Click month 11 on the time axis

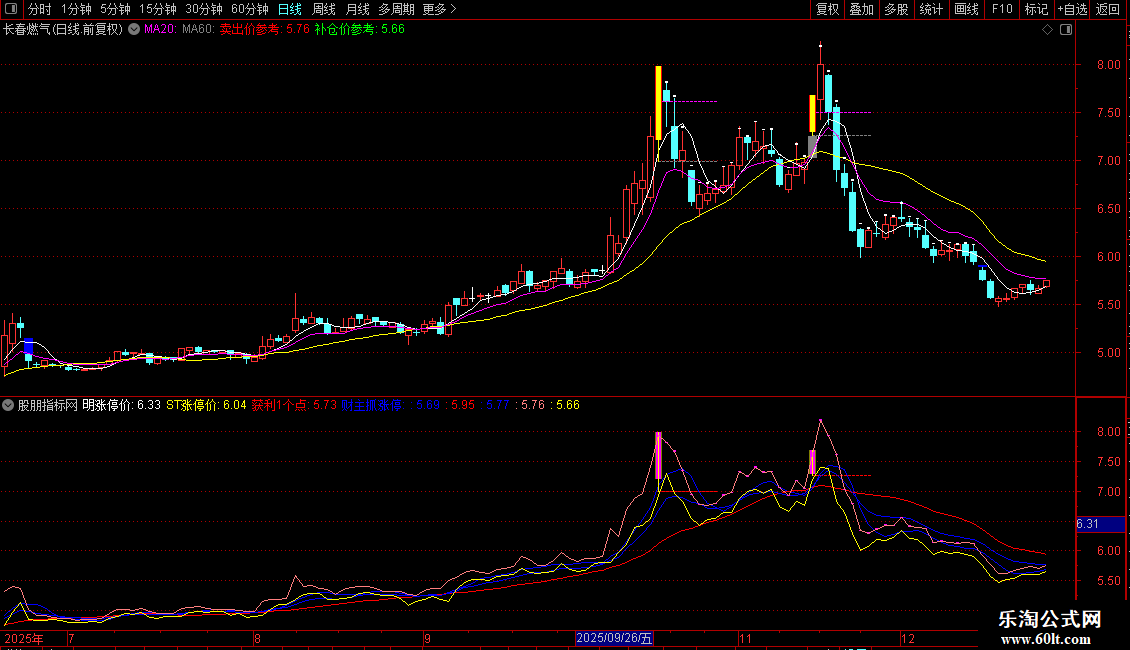click(x=745, y=638)
